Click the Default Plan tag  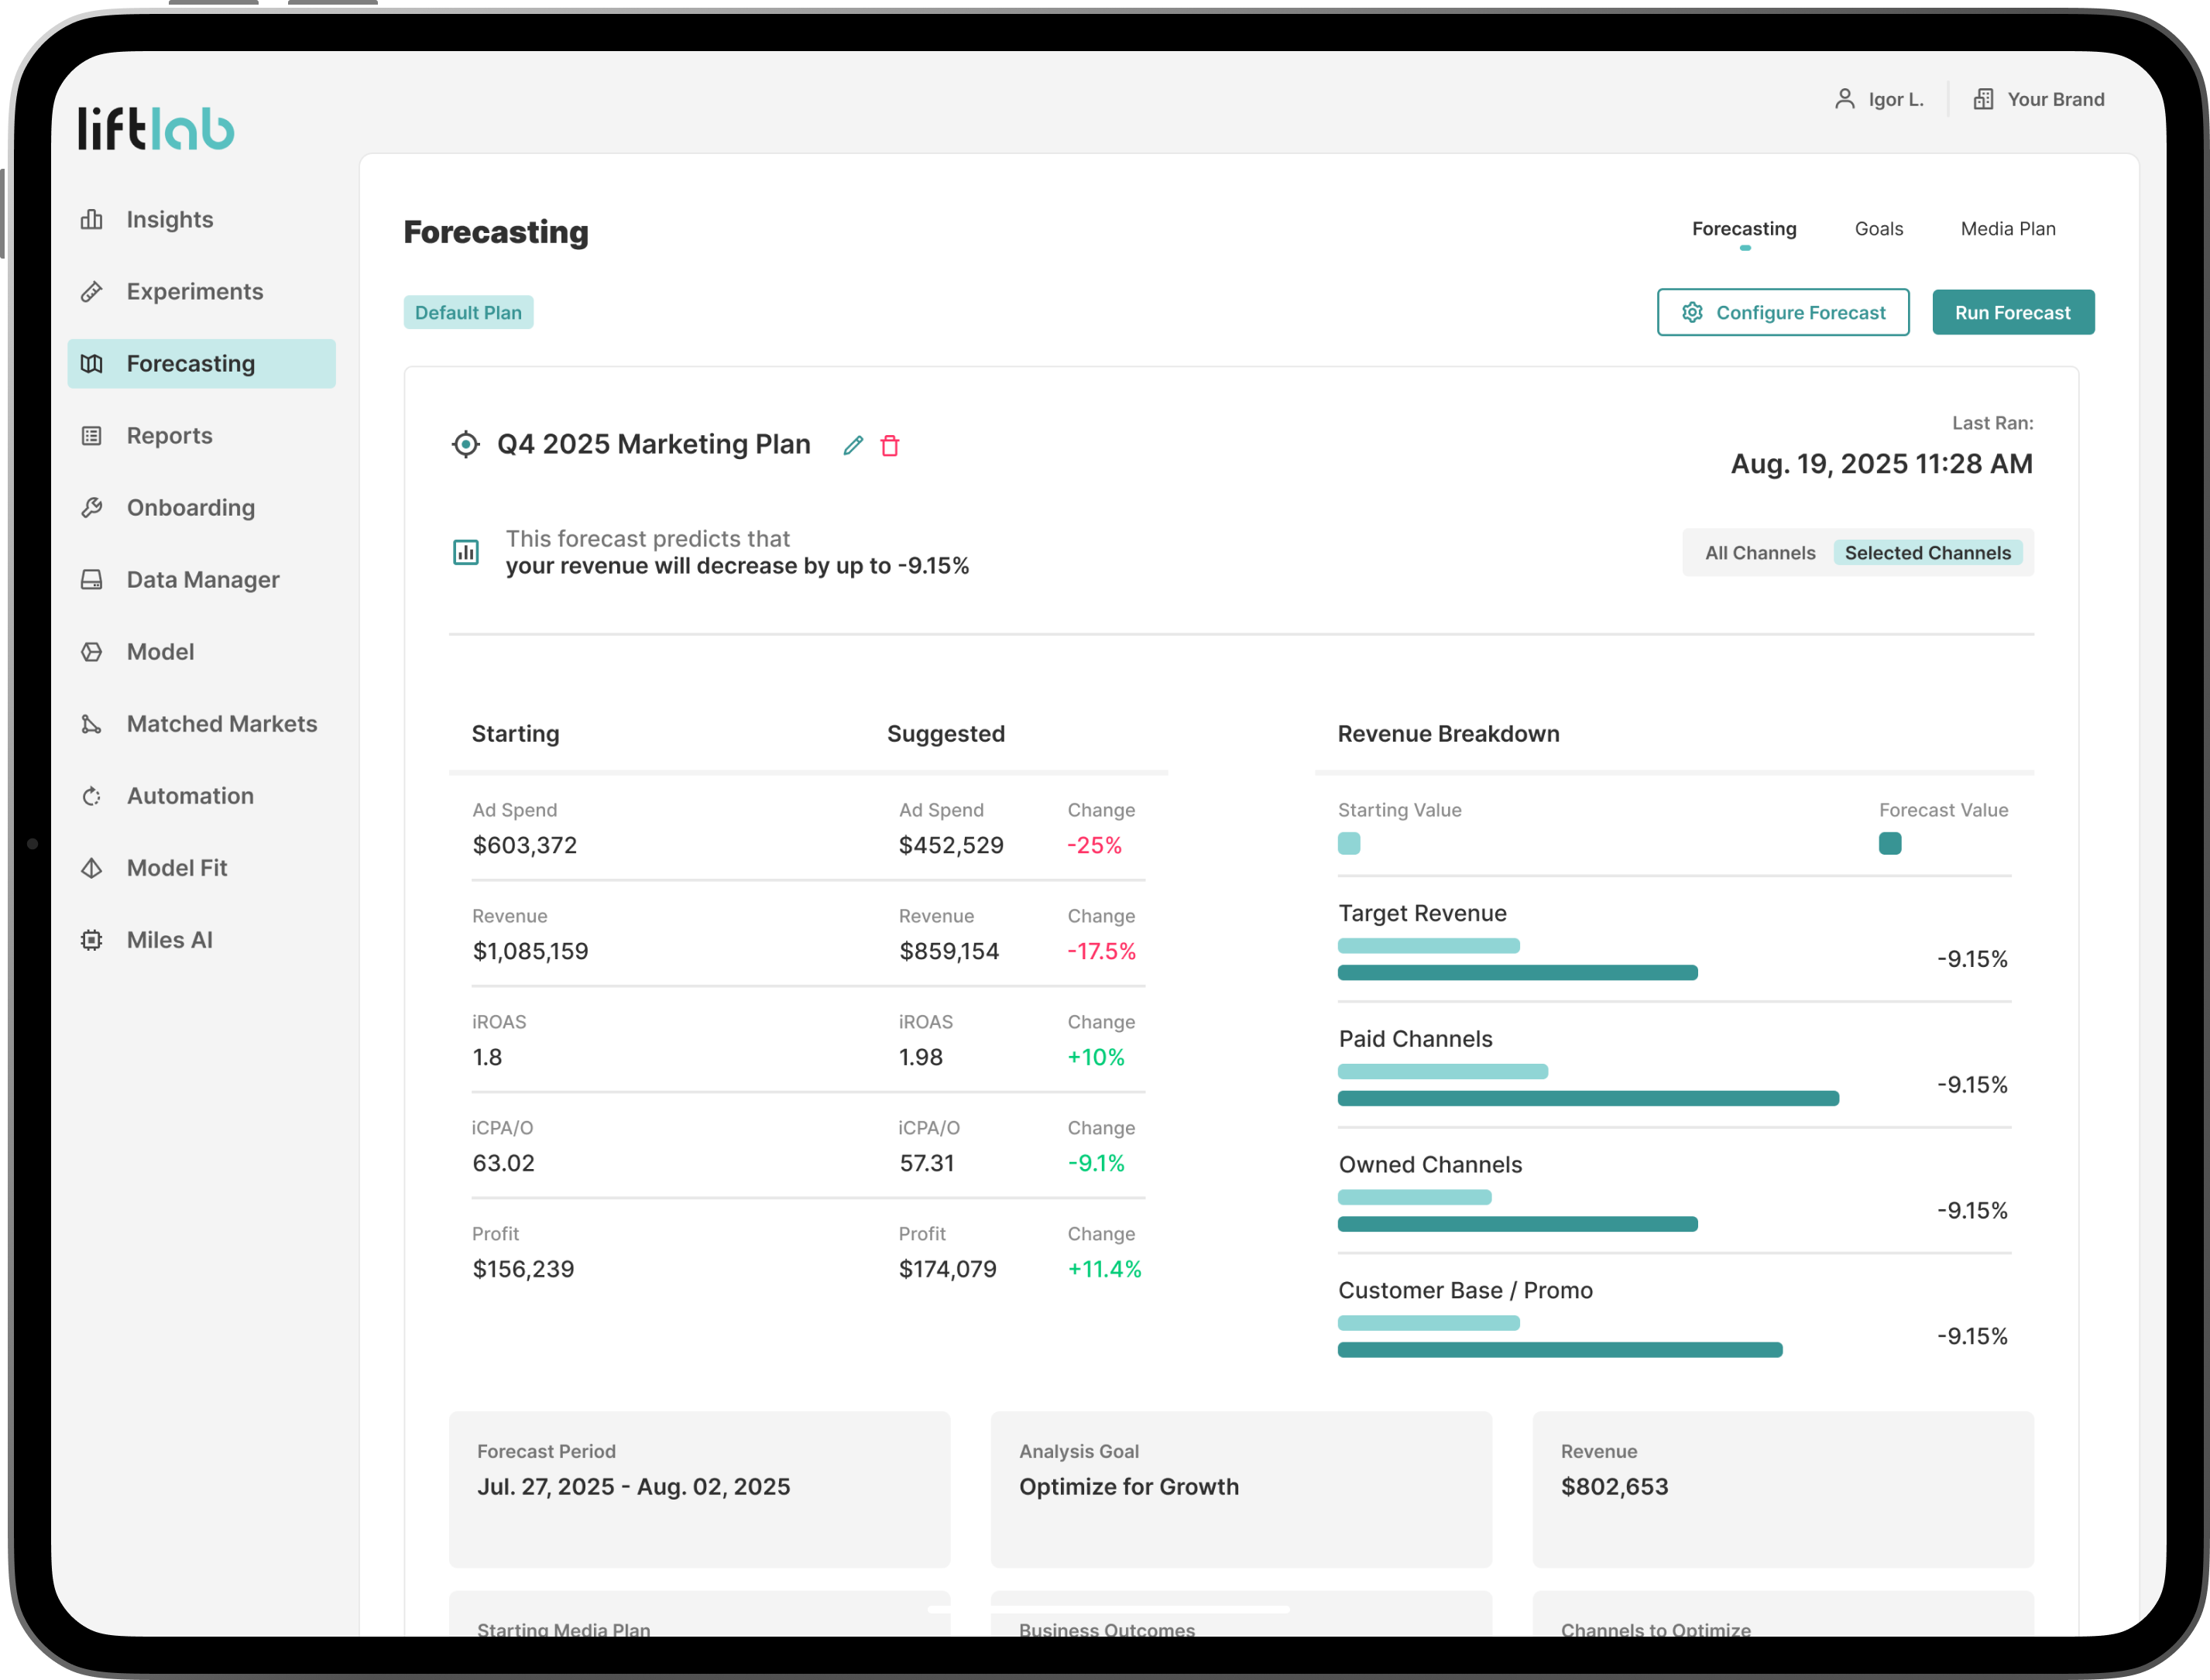[x=468, y=313]
